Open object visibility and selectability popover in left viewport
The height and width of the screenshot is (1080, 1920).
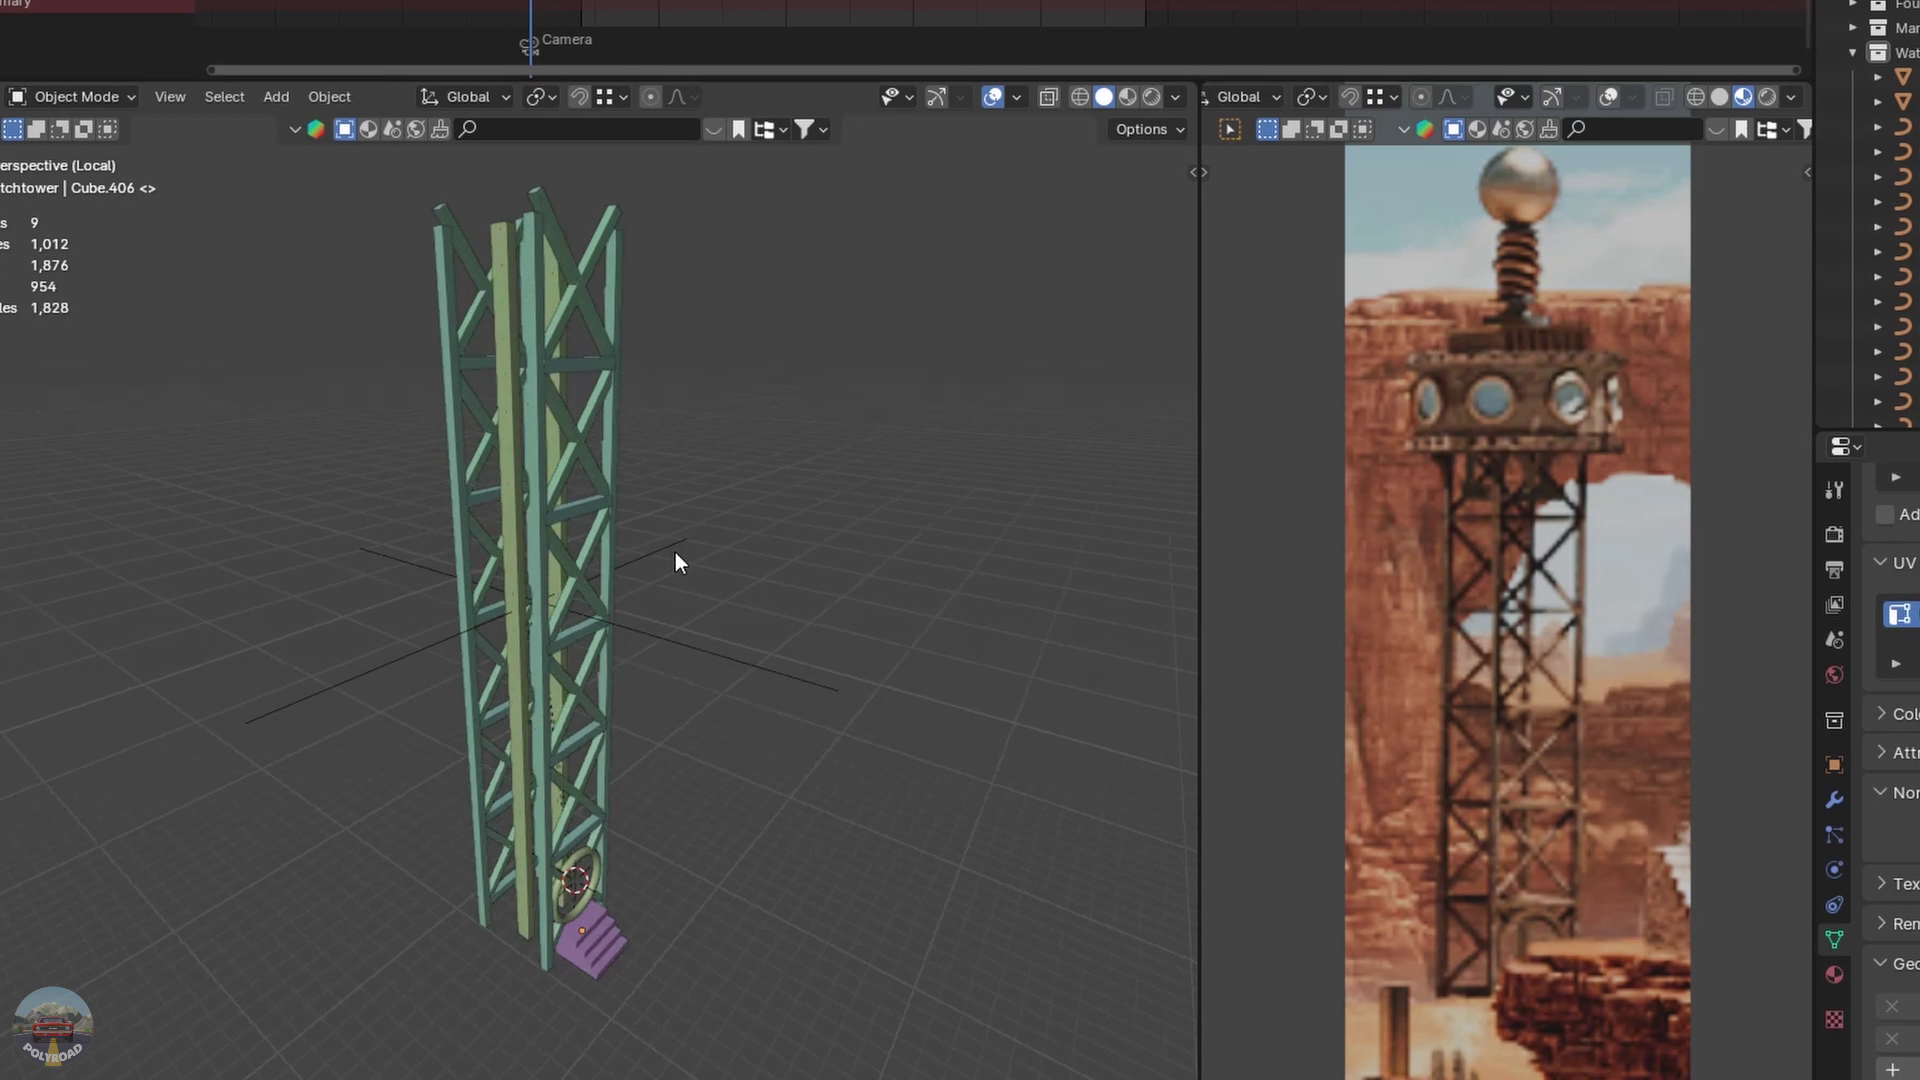(897, 97)
